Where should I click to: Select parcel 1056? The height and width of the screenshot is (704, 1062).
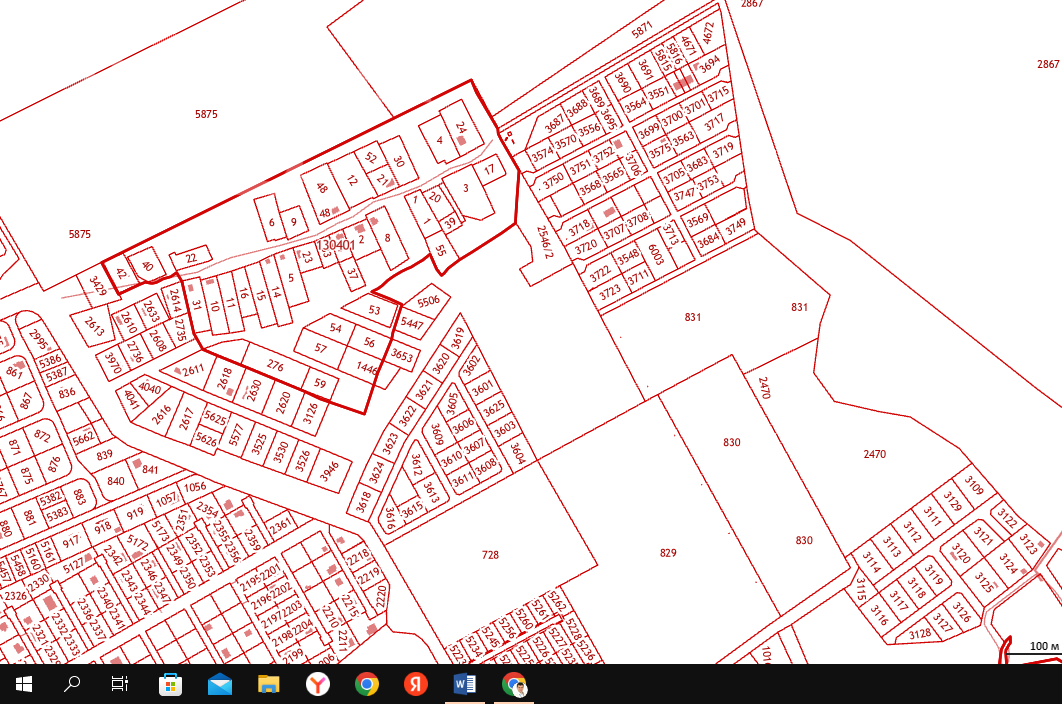(195, 486)
